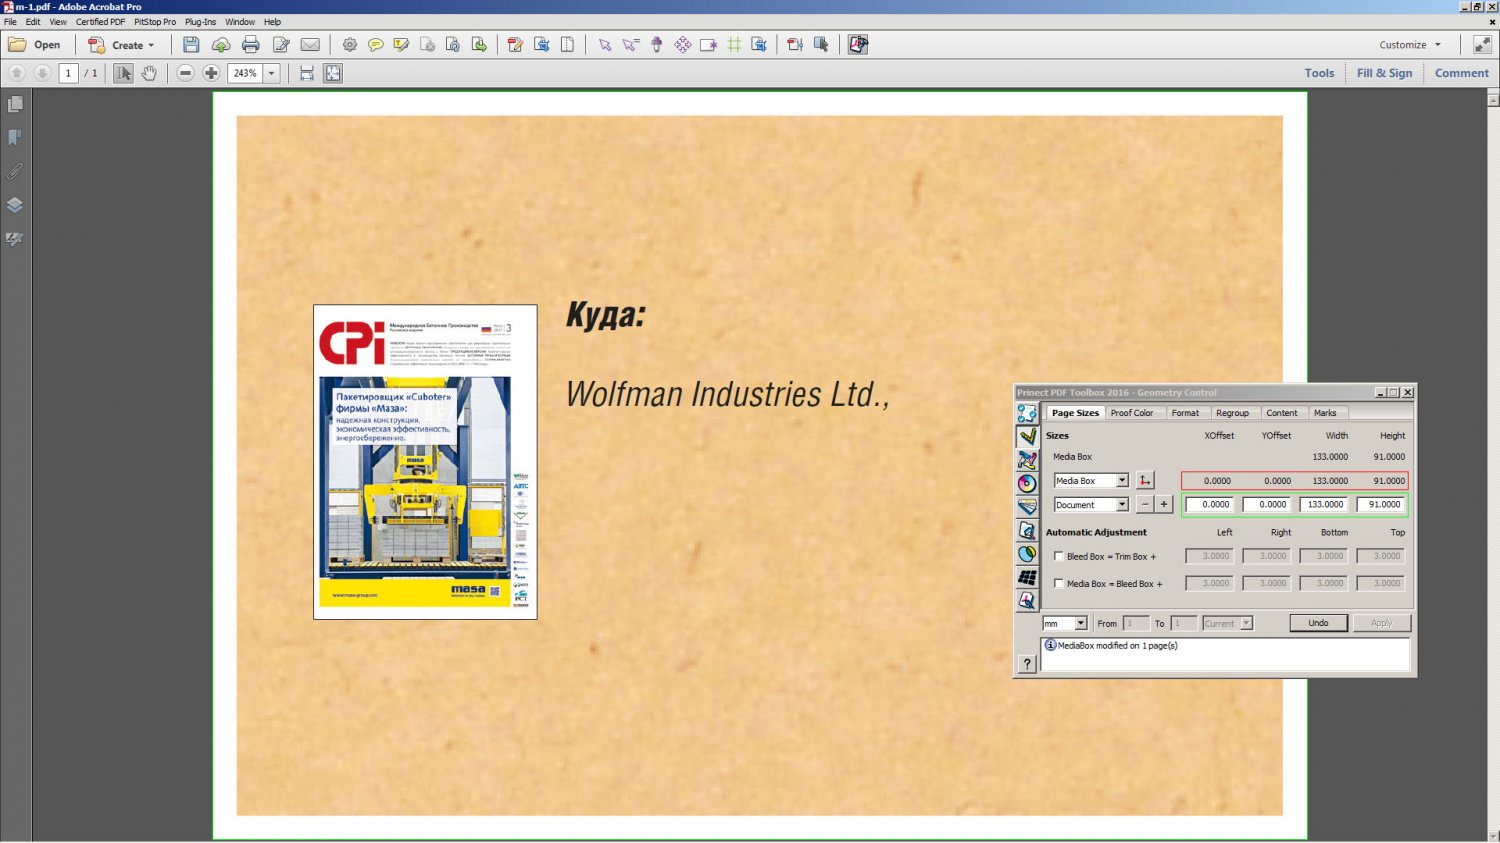Screen dimensions: 1500x843
Task: Click the green grid guides icon
Action: pyautogui.click(x=734, y=45)
